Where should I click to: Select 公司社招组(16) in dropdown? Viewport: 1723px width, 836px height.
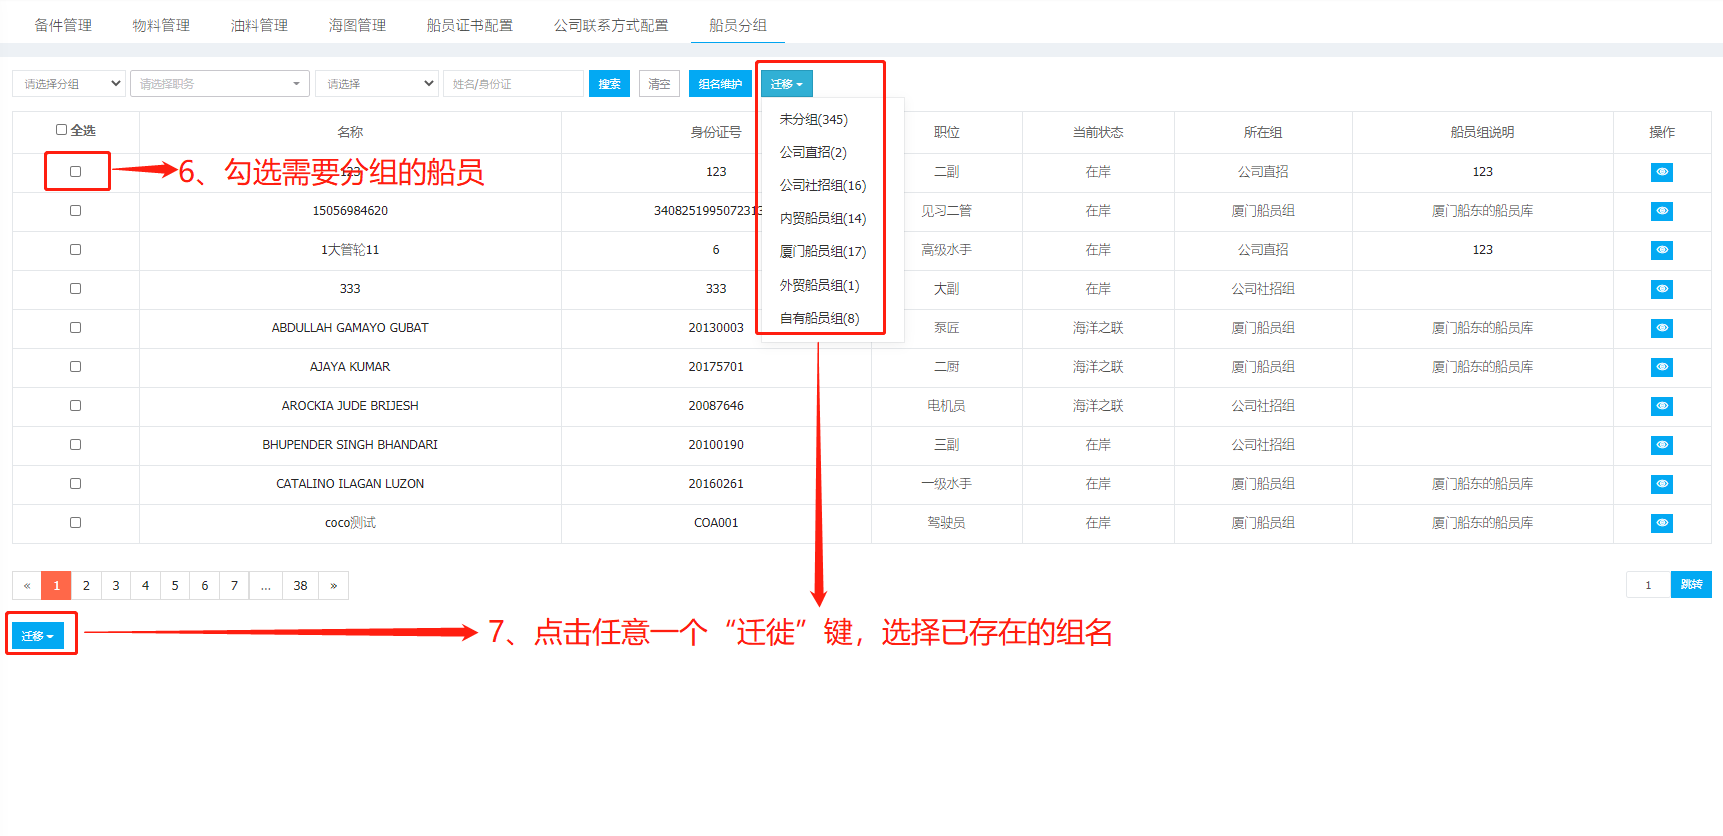pyautogui.click(x=823, y=185)
